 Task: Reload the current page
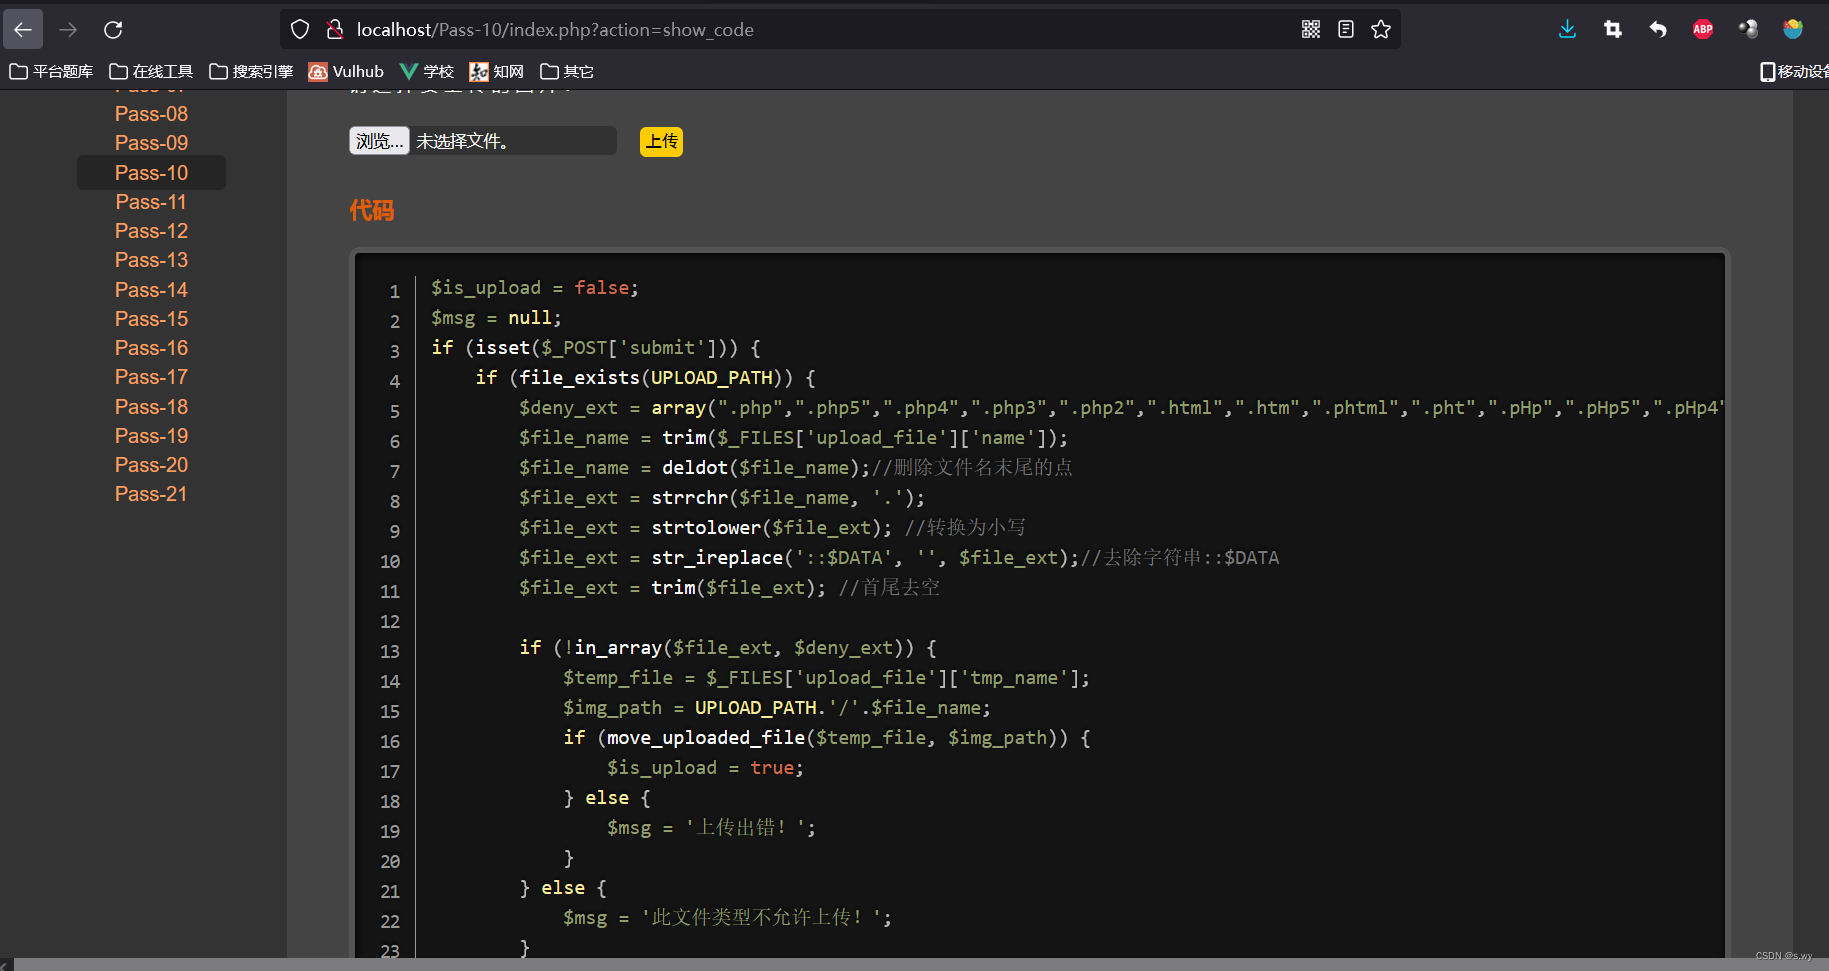113,29
